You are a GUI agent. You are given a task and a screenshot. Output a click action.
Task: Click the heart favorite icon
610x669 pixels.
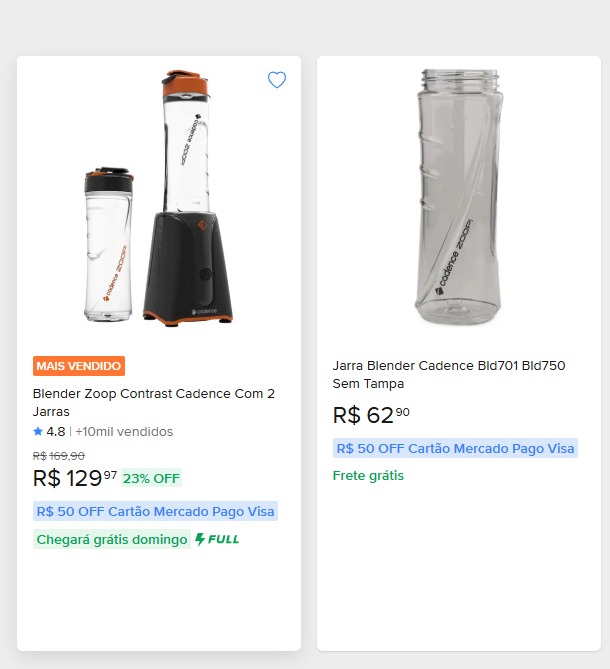click(277, 80)
